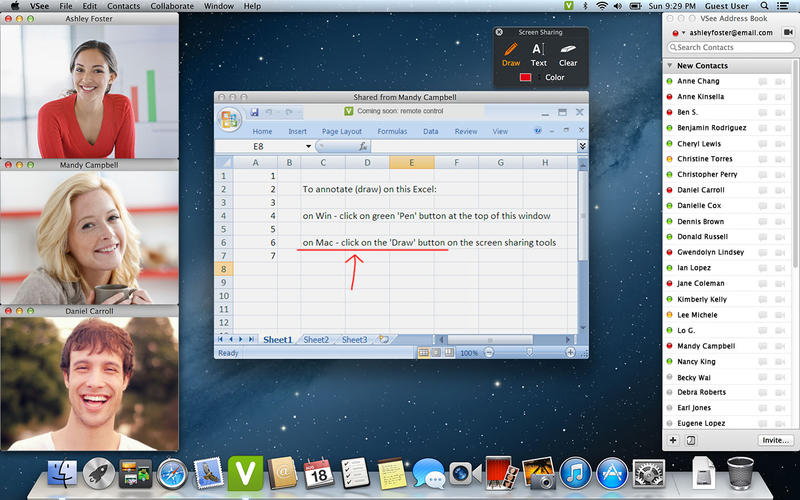Expand the Excel formula bar
800x500 pixels.
point(582,146)
